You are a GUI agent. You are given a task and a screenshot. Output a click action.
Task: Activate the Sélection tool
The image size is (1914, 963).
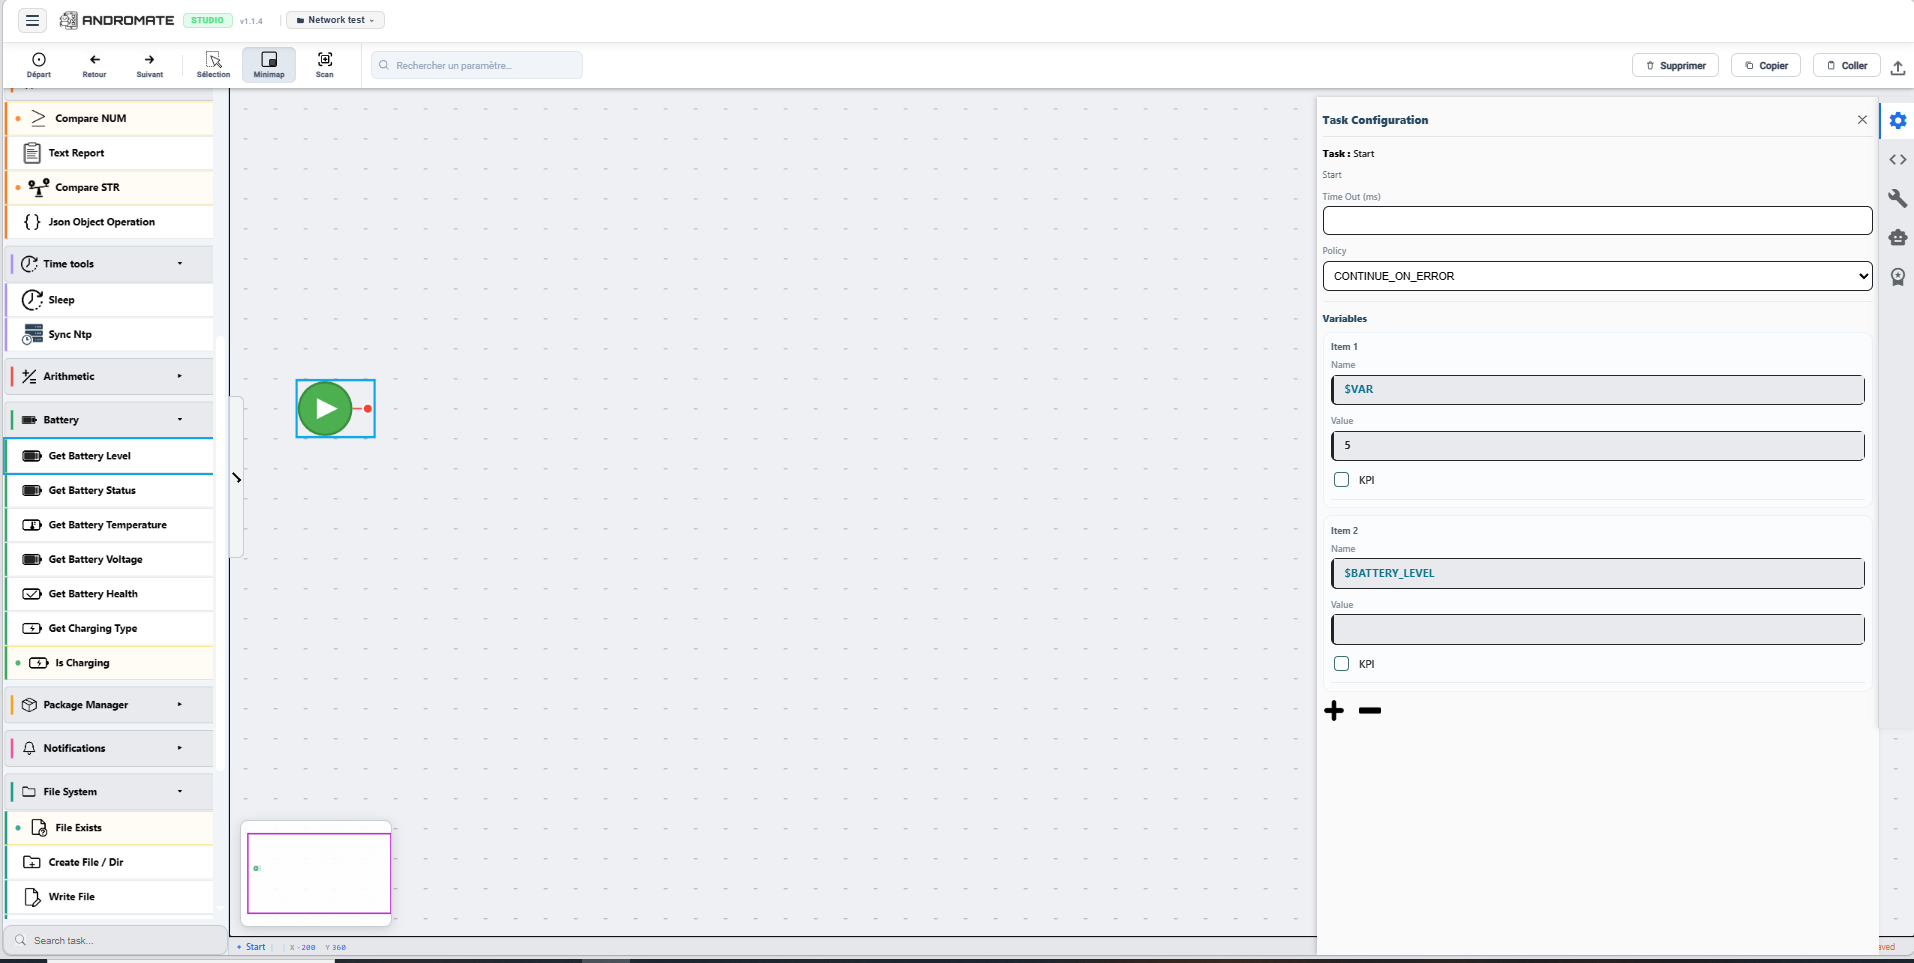(213, 65)
